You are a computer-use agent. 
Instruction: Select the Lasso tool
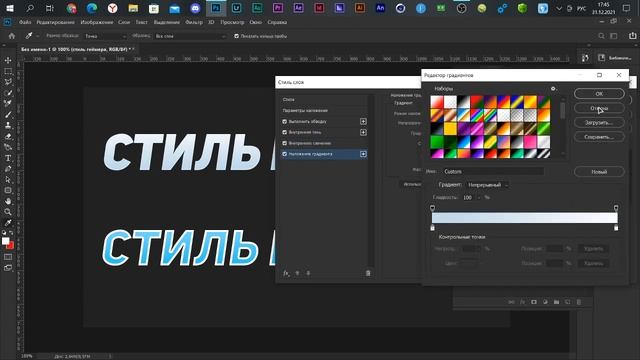click(x=8, y=82)
